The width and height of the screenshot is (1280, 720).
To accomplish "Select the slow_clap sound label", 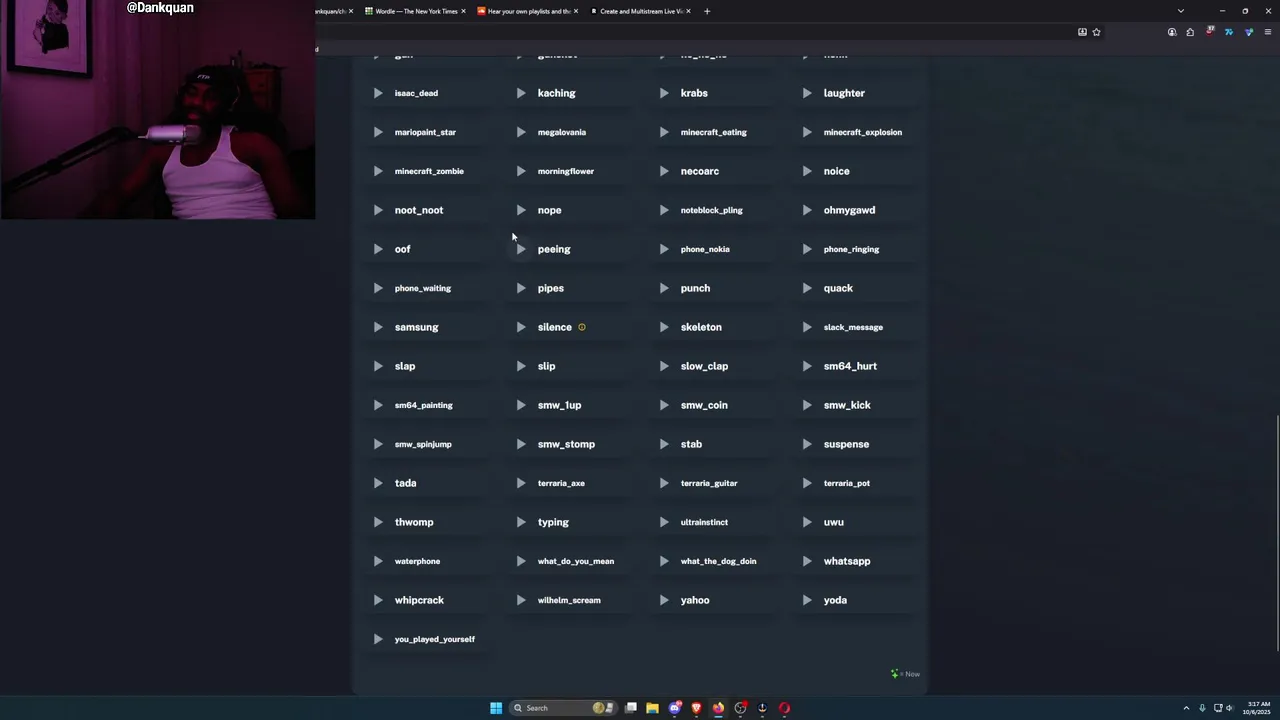I will [704, 366].
